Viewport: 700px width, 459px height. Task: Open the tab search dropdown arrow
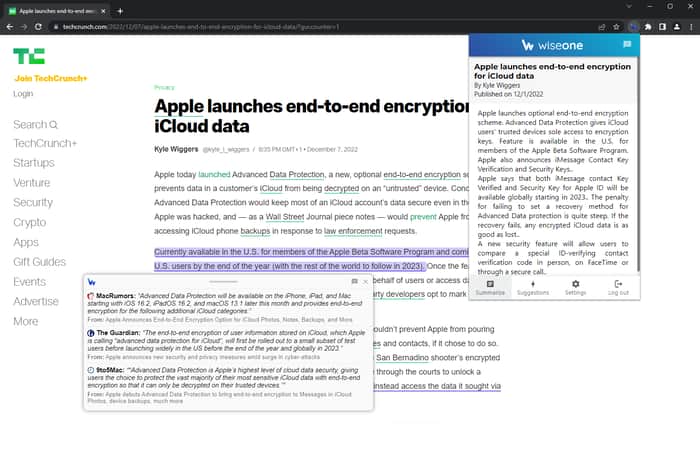pos(629,6)
